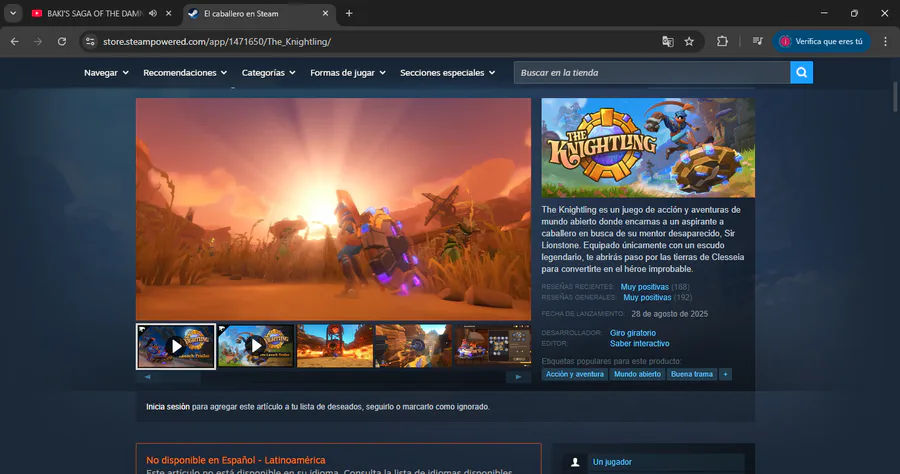Click Verifica que eres tú profile button
Image resolution: width=900 pixels, height=474 pixels.
(x=821, y=41)
